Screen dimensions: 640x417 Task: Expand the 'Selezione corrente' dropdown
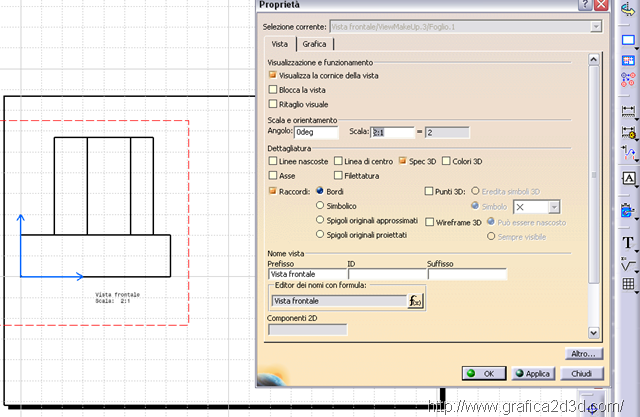pyautogui.click(x=595, y=25)
